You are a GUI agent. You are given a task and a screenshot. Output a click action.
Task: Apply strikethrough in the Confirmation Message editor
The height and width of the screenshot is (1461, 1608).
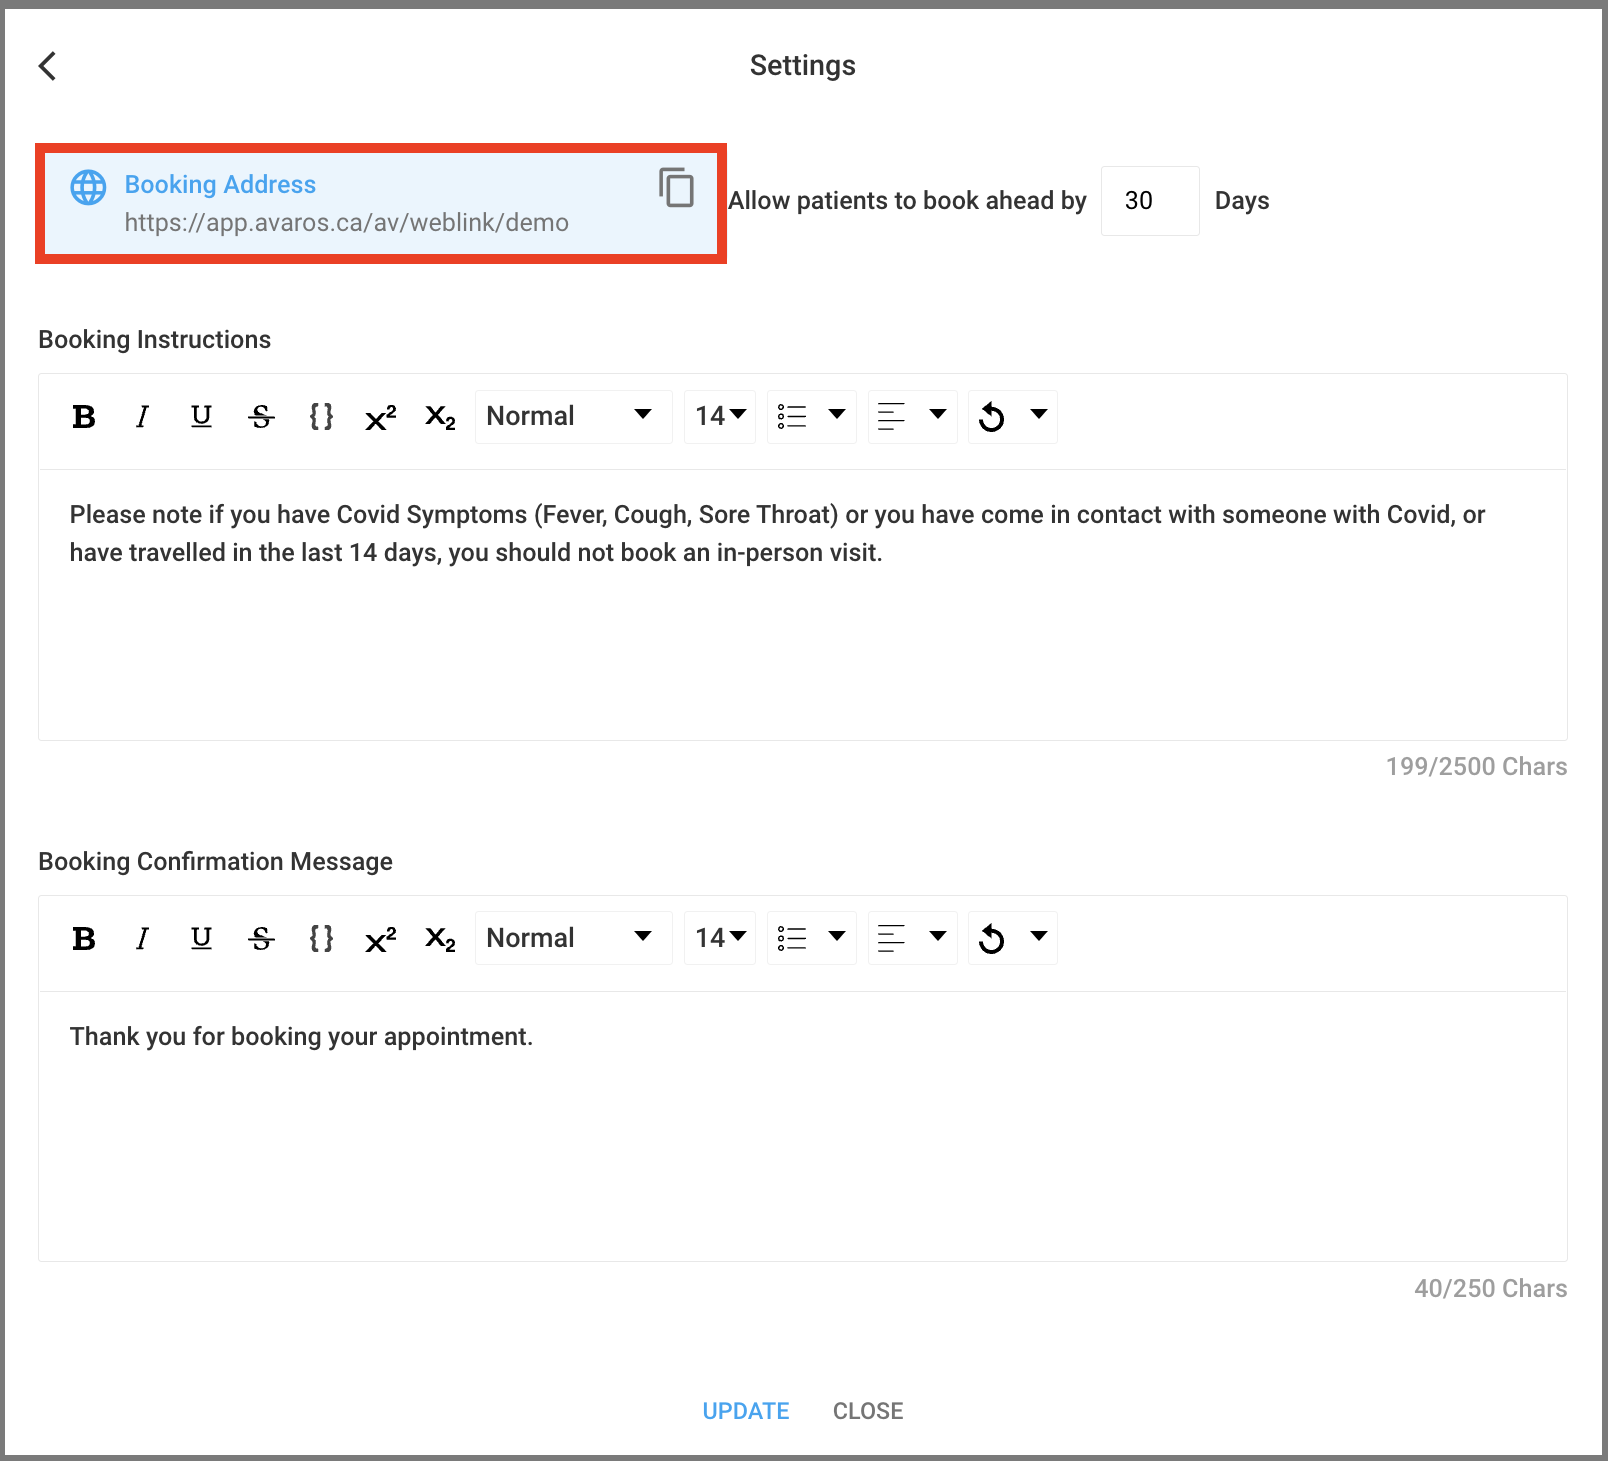point(261,939)
